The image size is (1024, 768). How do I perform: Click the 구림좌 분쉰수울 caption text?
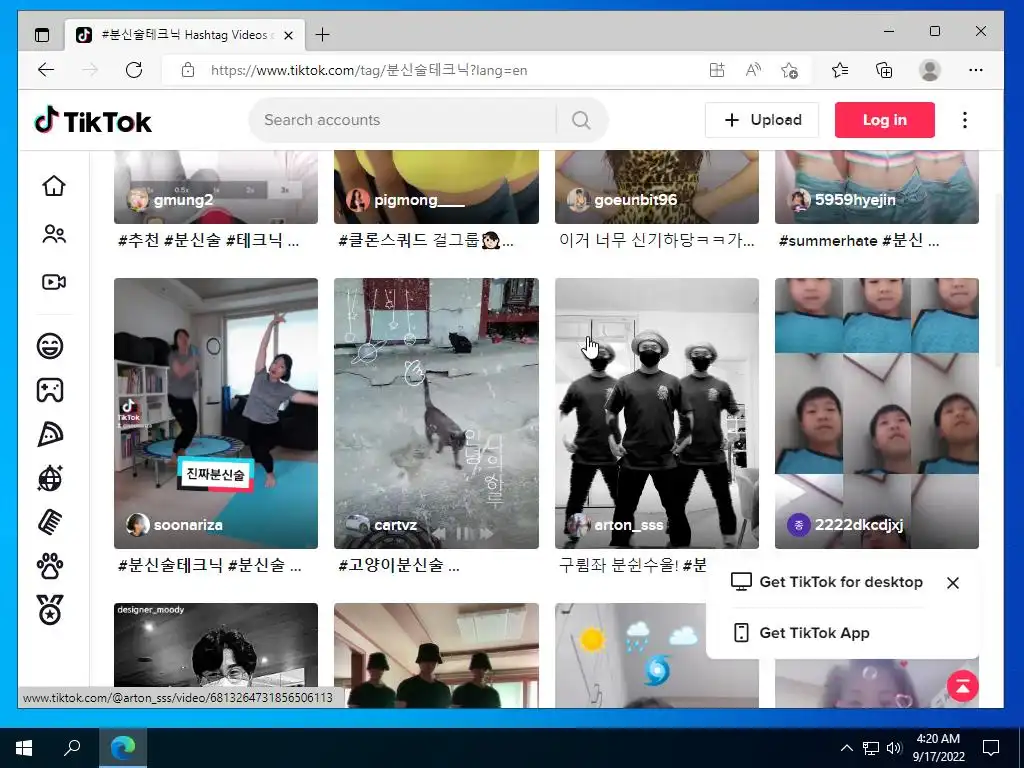tap(633, 566)
